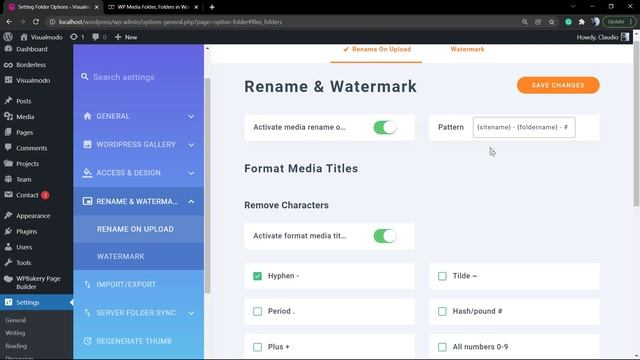This screenshot has height=360, width=640.
Task: Click the Access & Design paint bucket icon
Action: click(87, 173)
